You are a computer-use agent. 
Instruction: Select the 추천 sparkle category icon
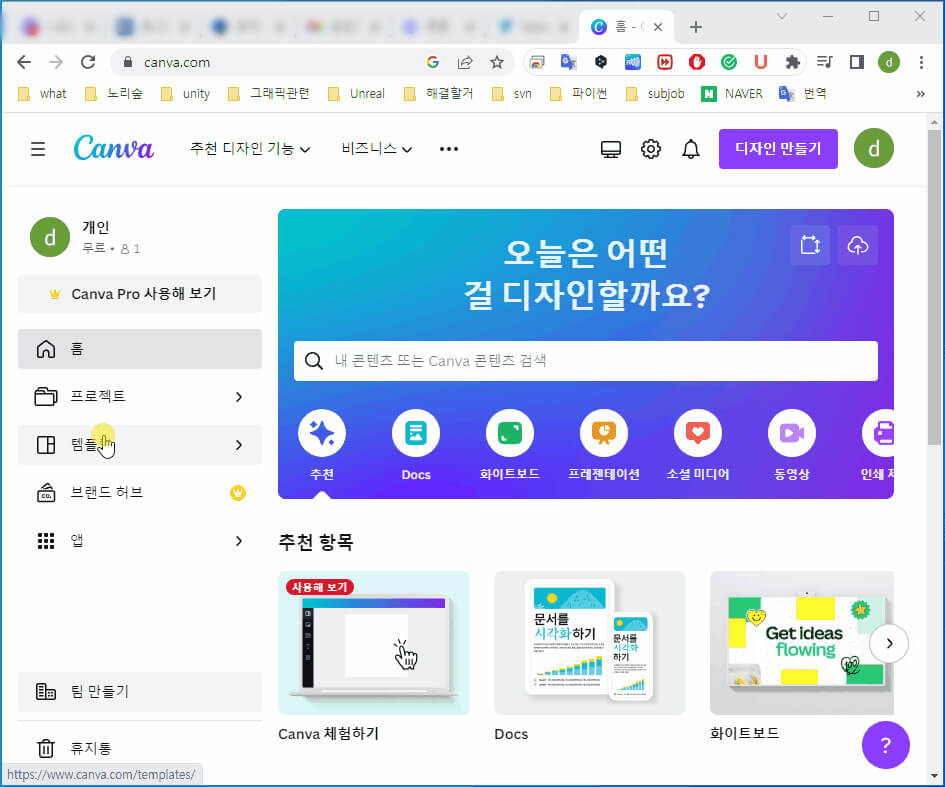tap(322, 433)
